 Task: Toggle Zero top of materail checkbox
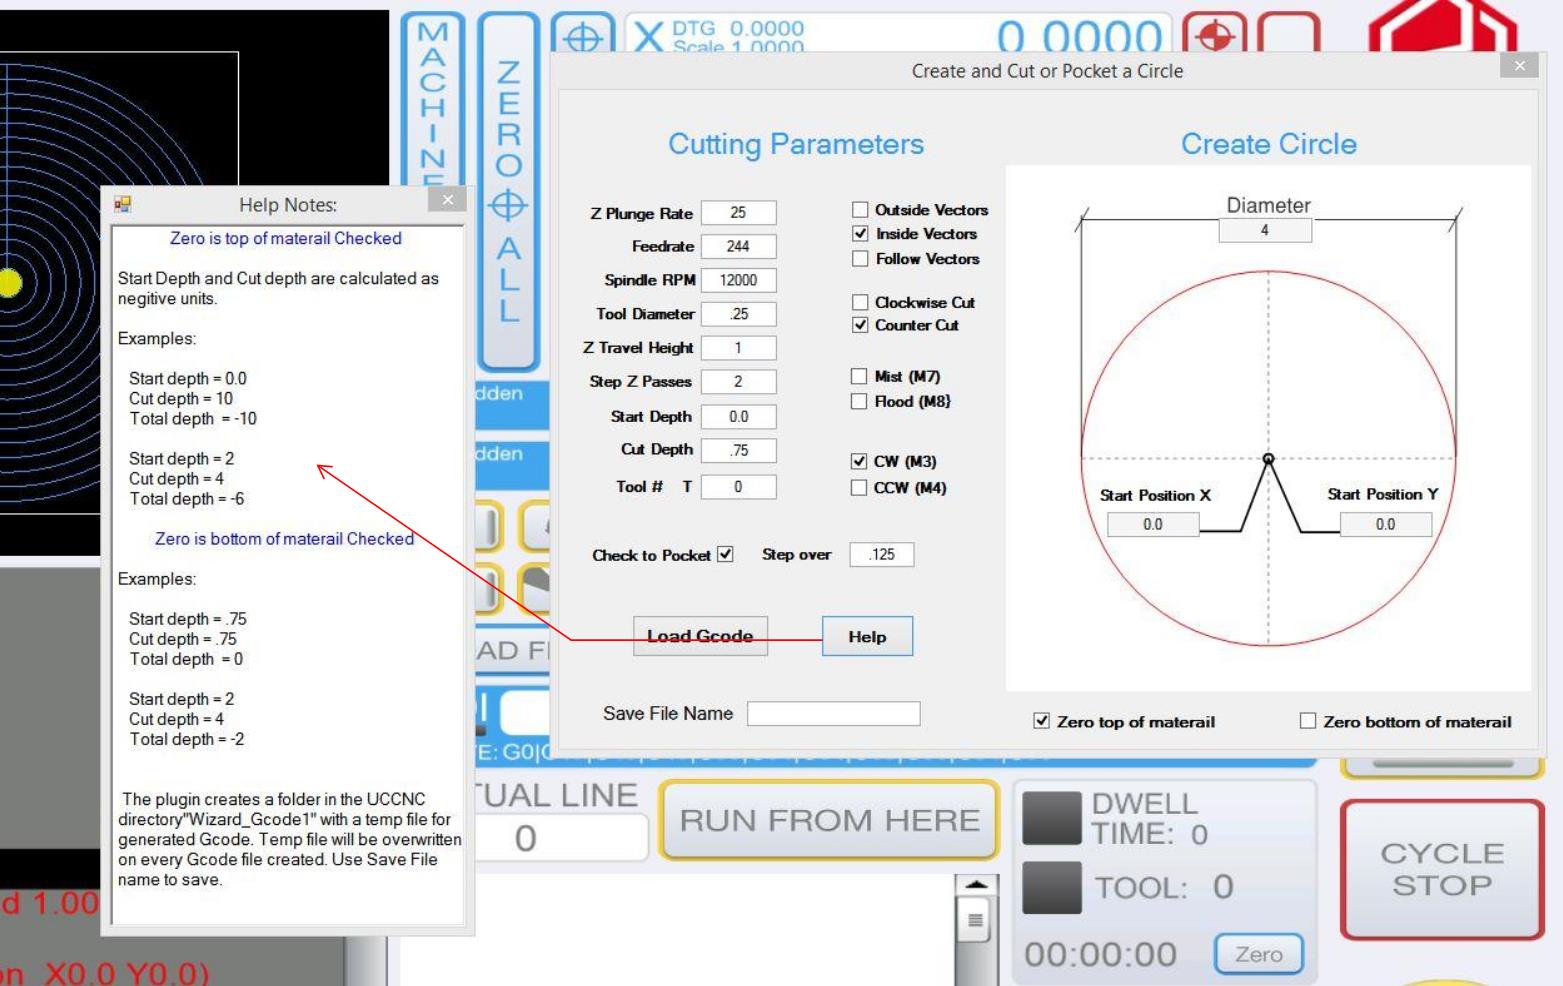[x=1042, y=721]
